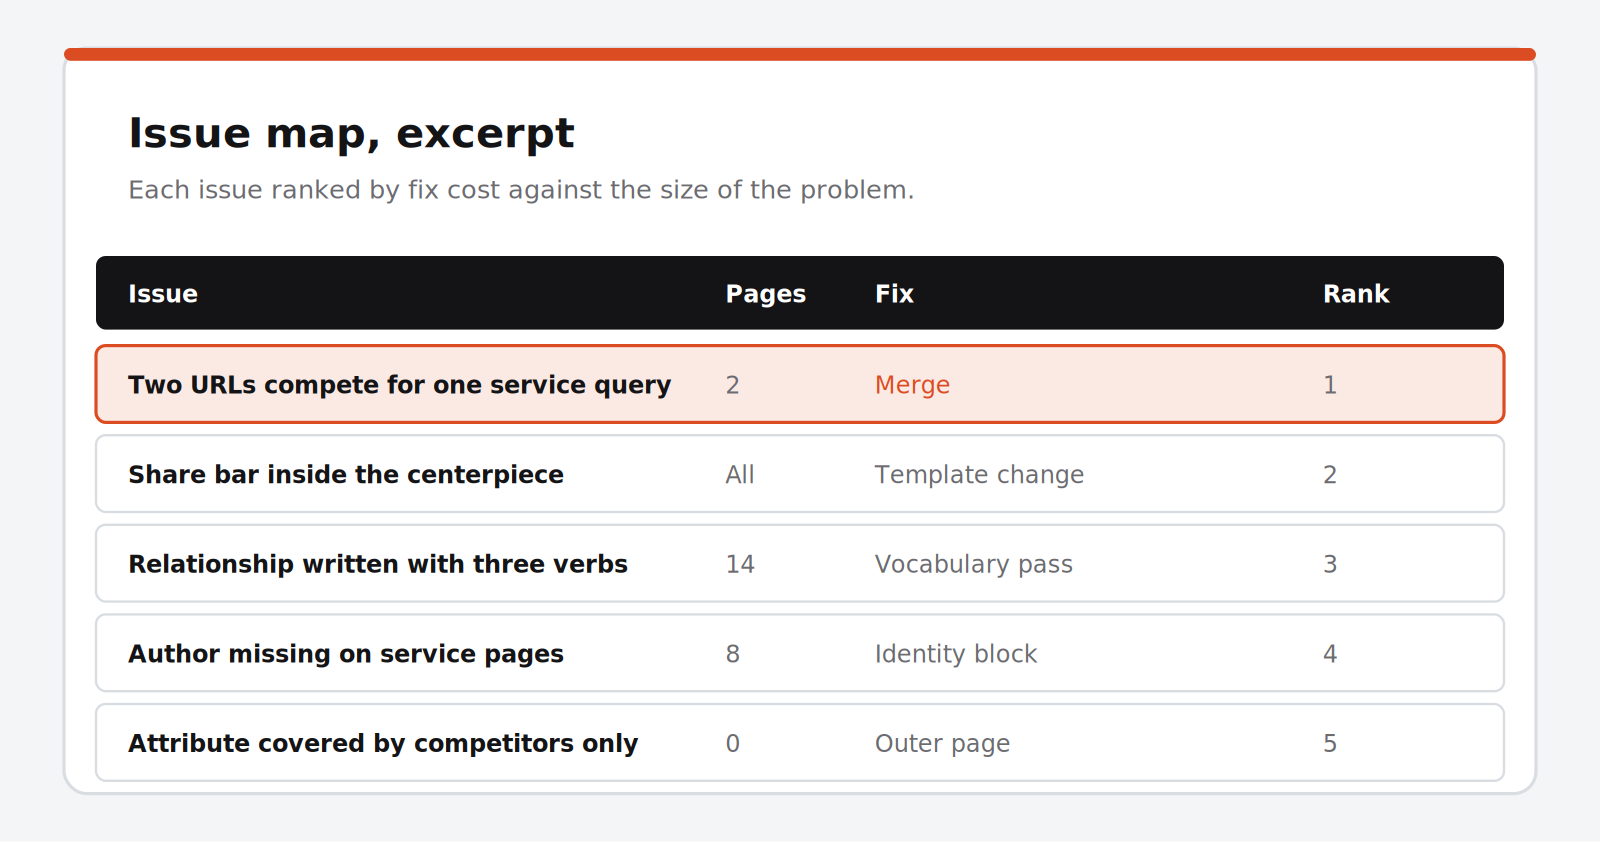1600x842 pixels.
Task: Click the 'Rank' column header
Action: tap(1356, 294)
